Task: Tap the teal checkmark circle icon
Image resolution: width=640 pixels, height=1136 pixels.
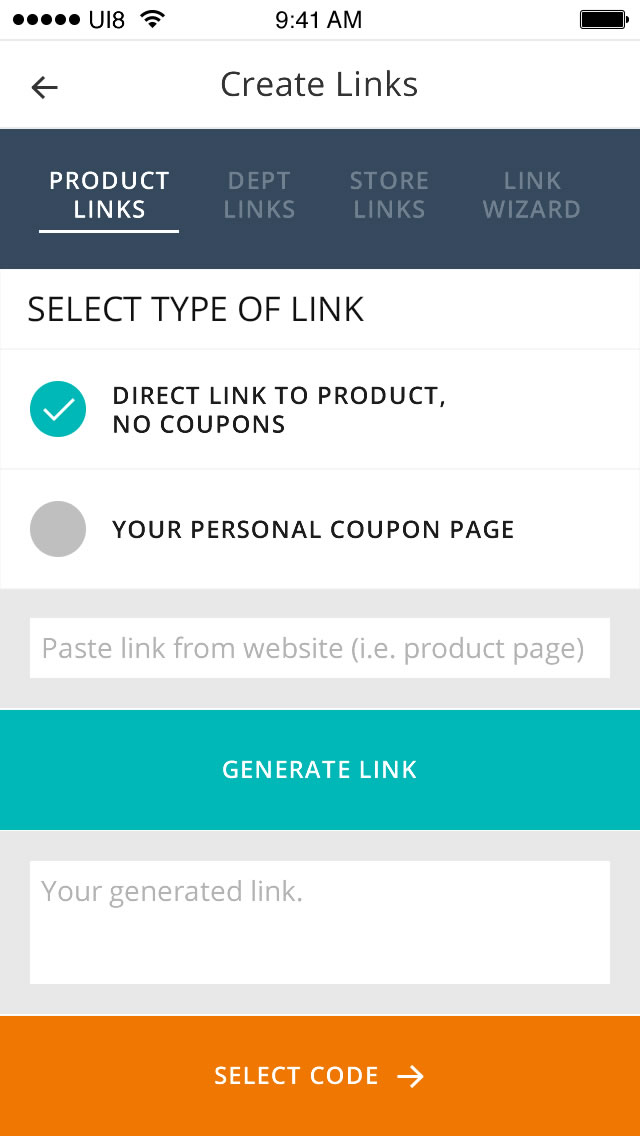Action: tap(57, 409)
